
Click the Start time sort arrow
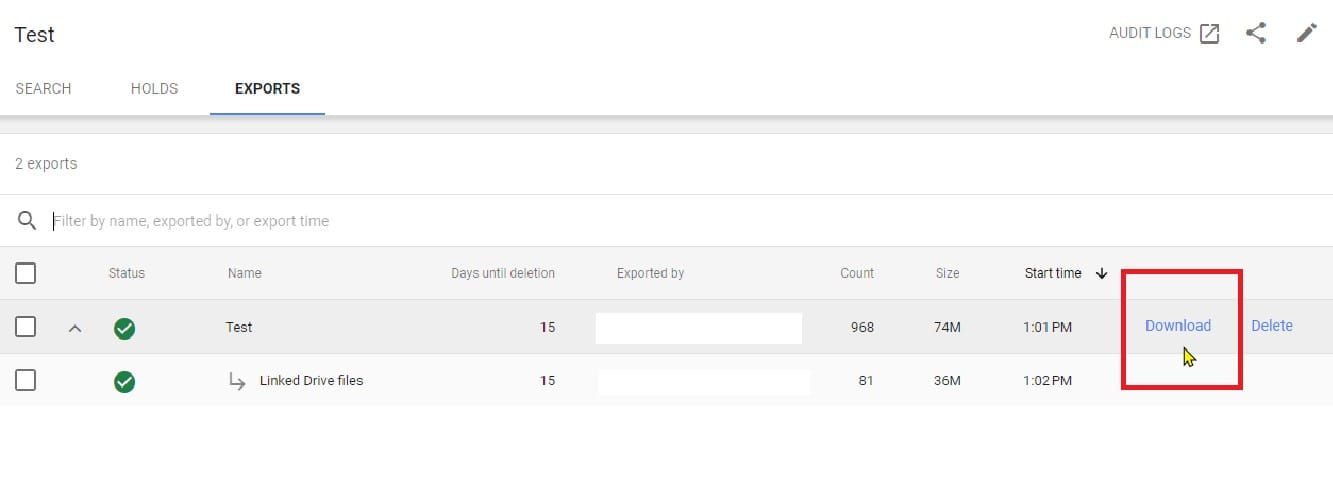pyautogui.click(x=1102, y=273)
